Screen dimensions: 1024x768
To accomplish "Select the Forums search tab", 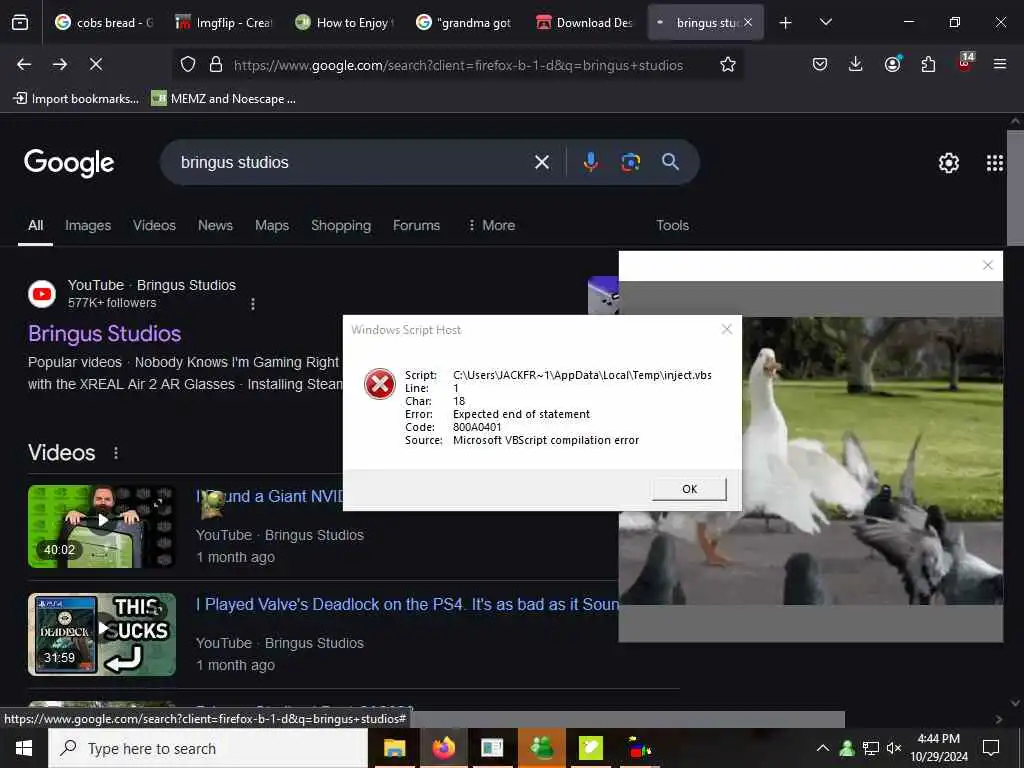I will pyautogui.click(x=416, y=225).
